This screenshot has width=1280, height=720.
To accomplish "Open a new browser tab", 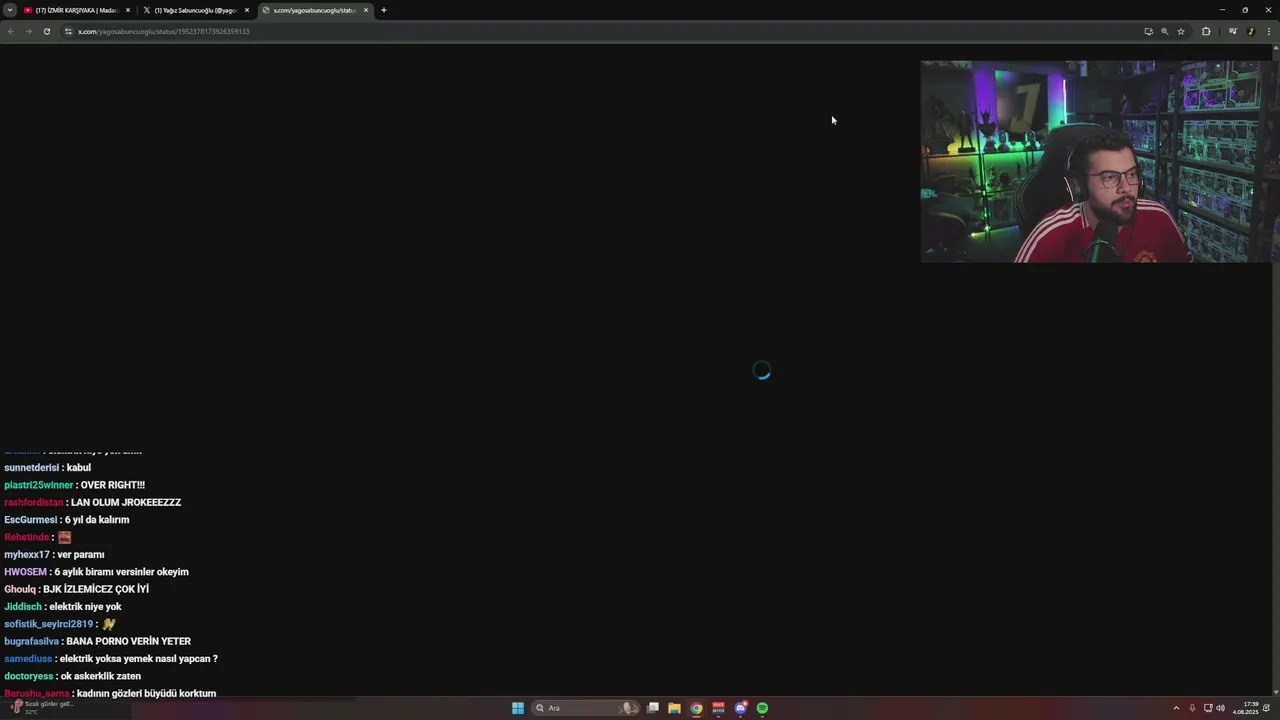I will pos(384,10).
